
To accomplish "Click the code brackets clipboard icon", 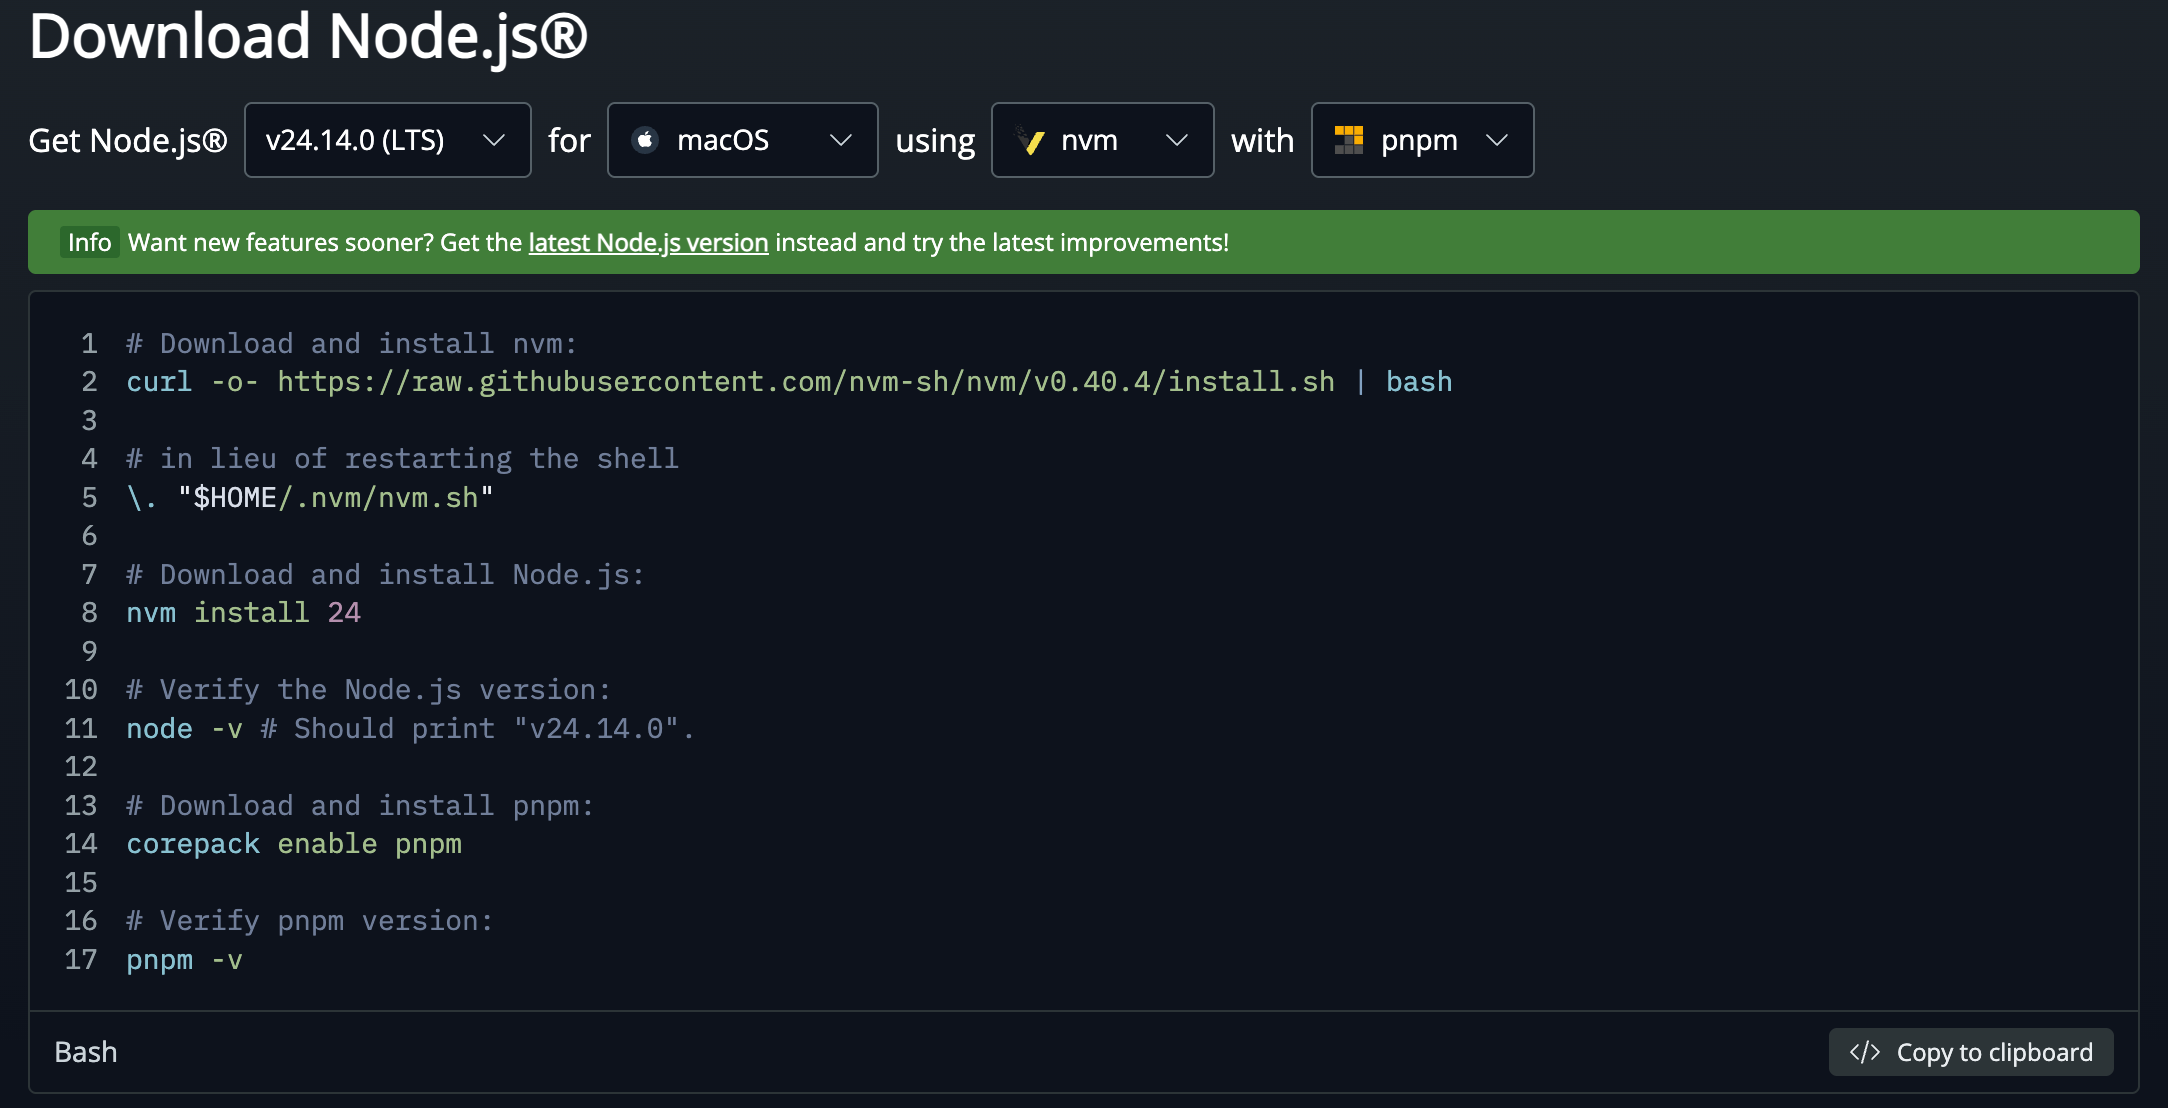I will (1864, 1052).
